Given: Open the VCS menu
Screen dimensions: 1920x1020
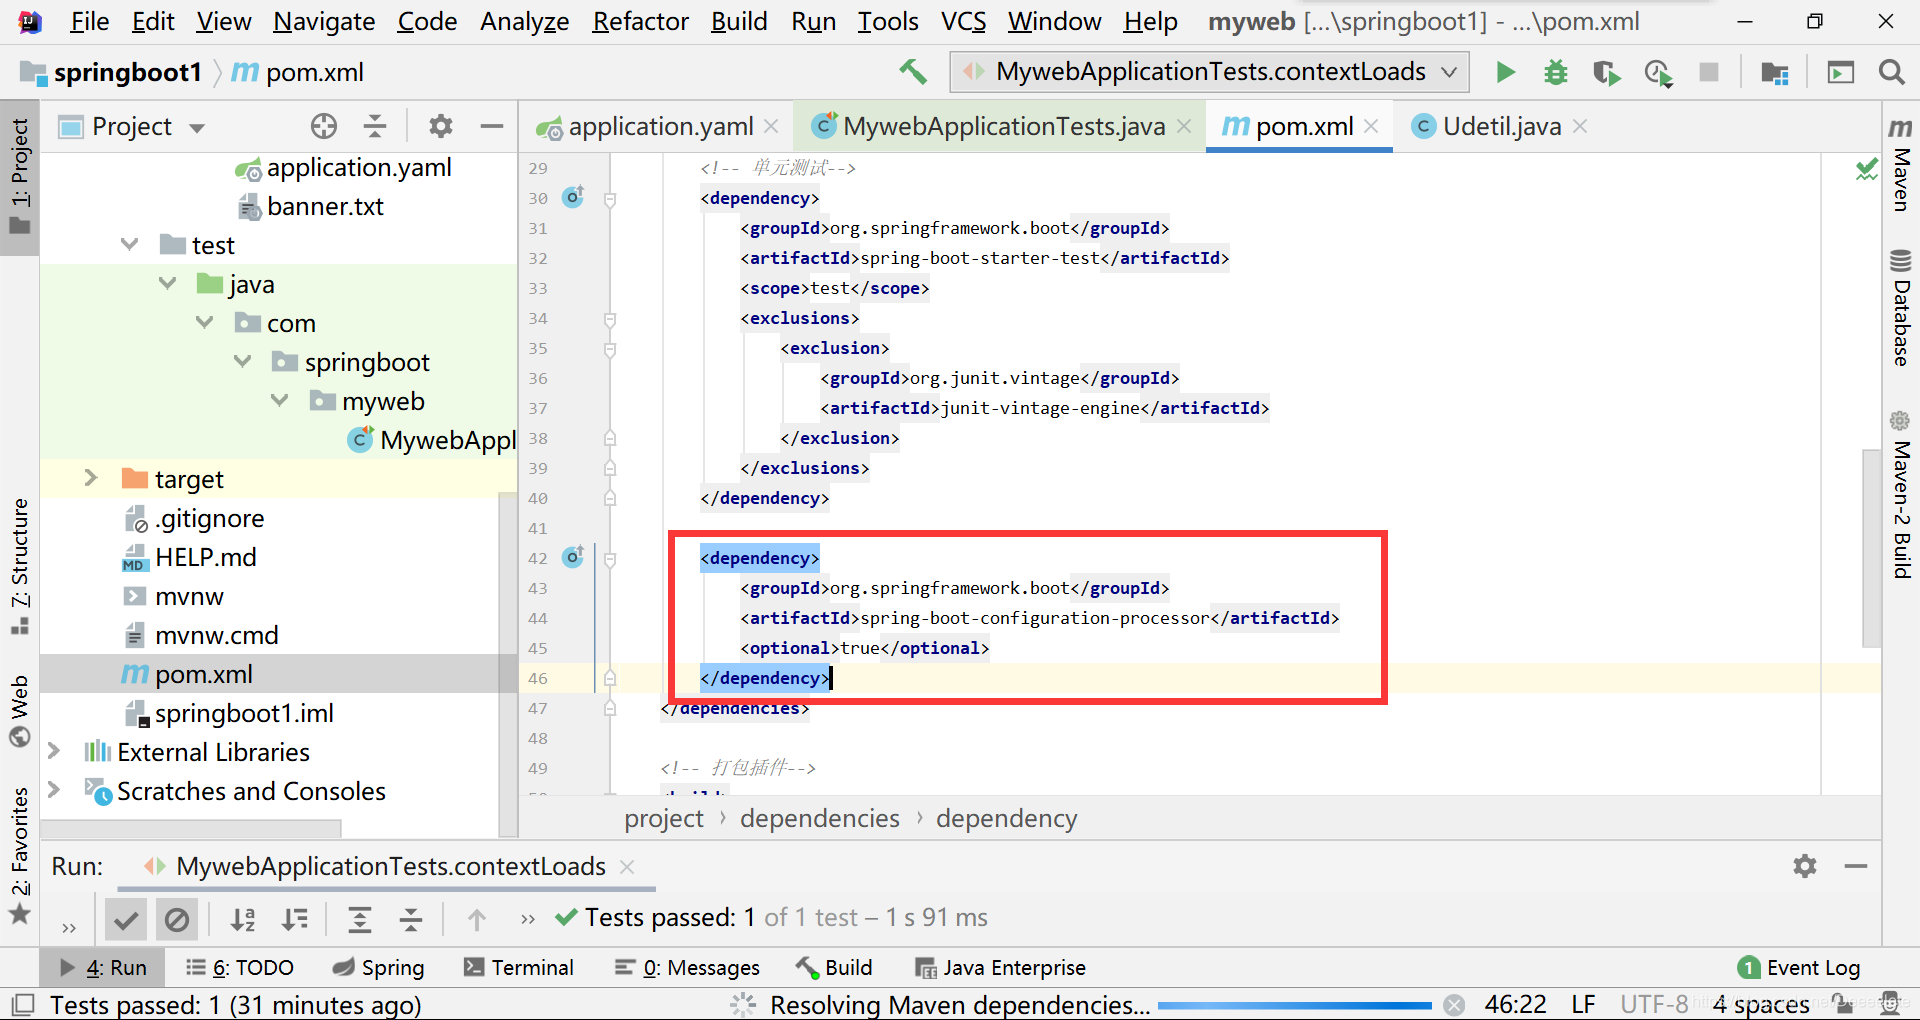Looking at the screenshot, I should coord(963,21).
